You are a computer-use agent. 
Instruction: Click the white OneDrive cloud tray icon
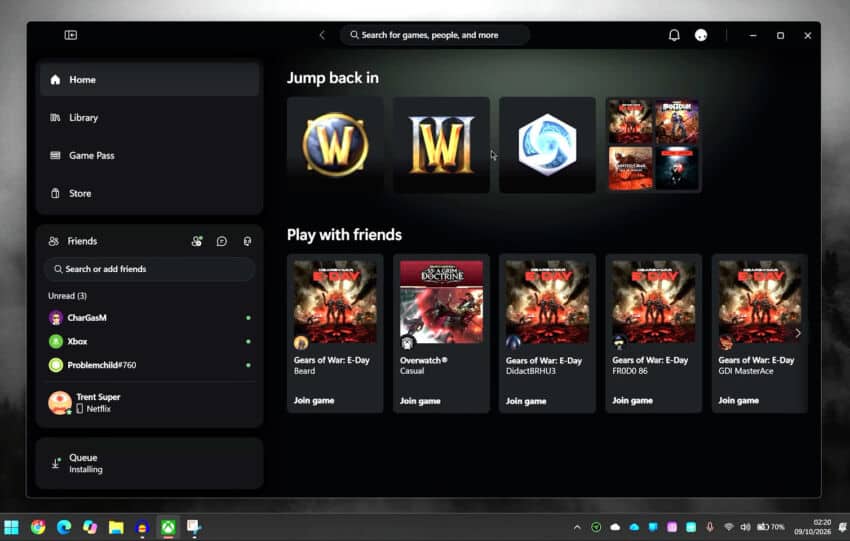(615, 527)
